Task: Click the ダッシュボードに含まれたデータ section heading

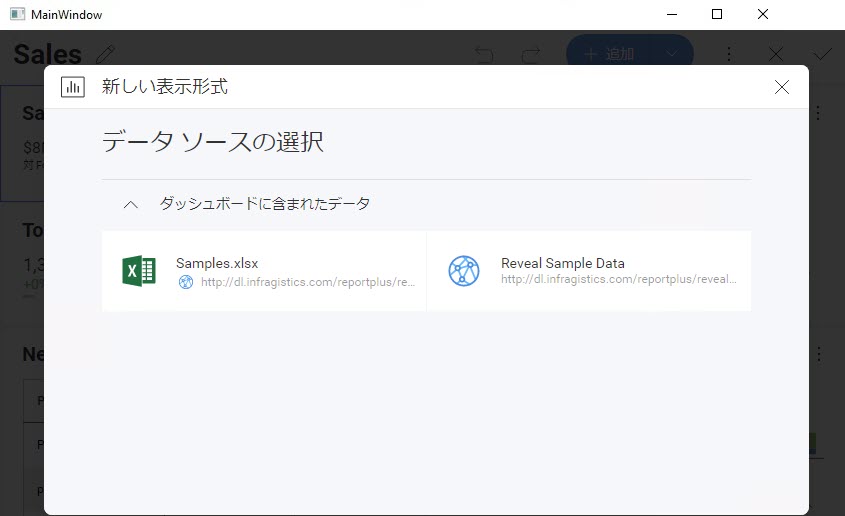Action: coord(265,204)
